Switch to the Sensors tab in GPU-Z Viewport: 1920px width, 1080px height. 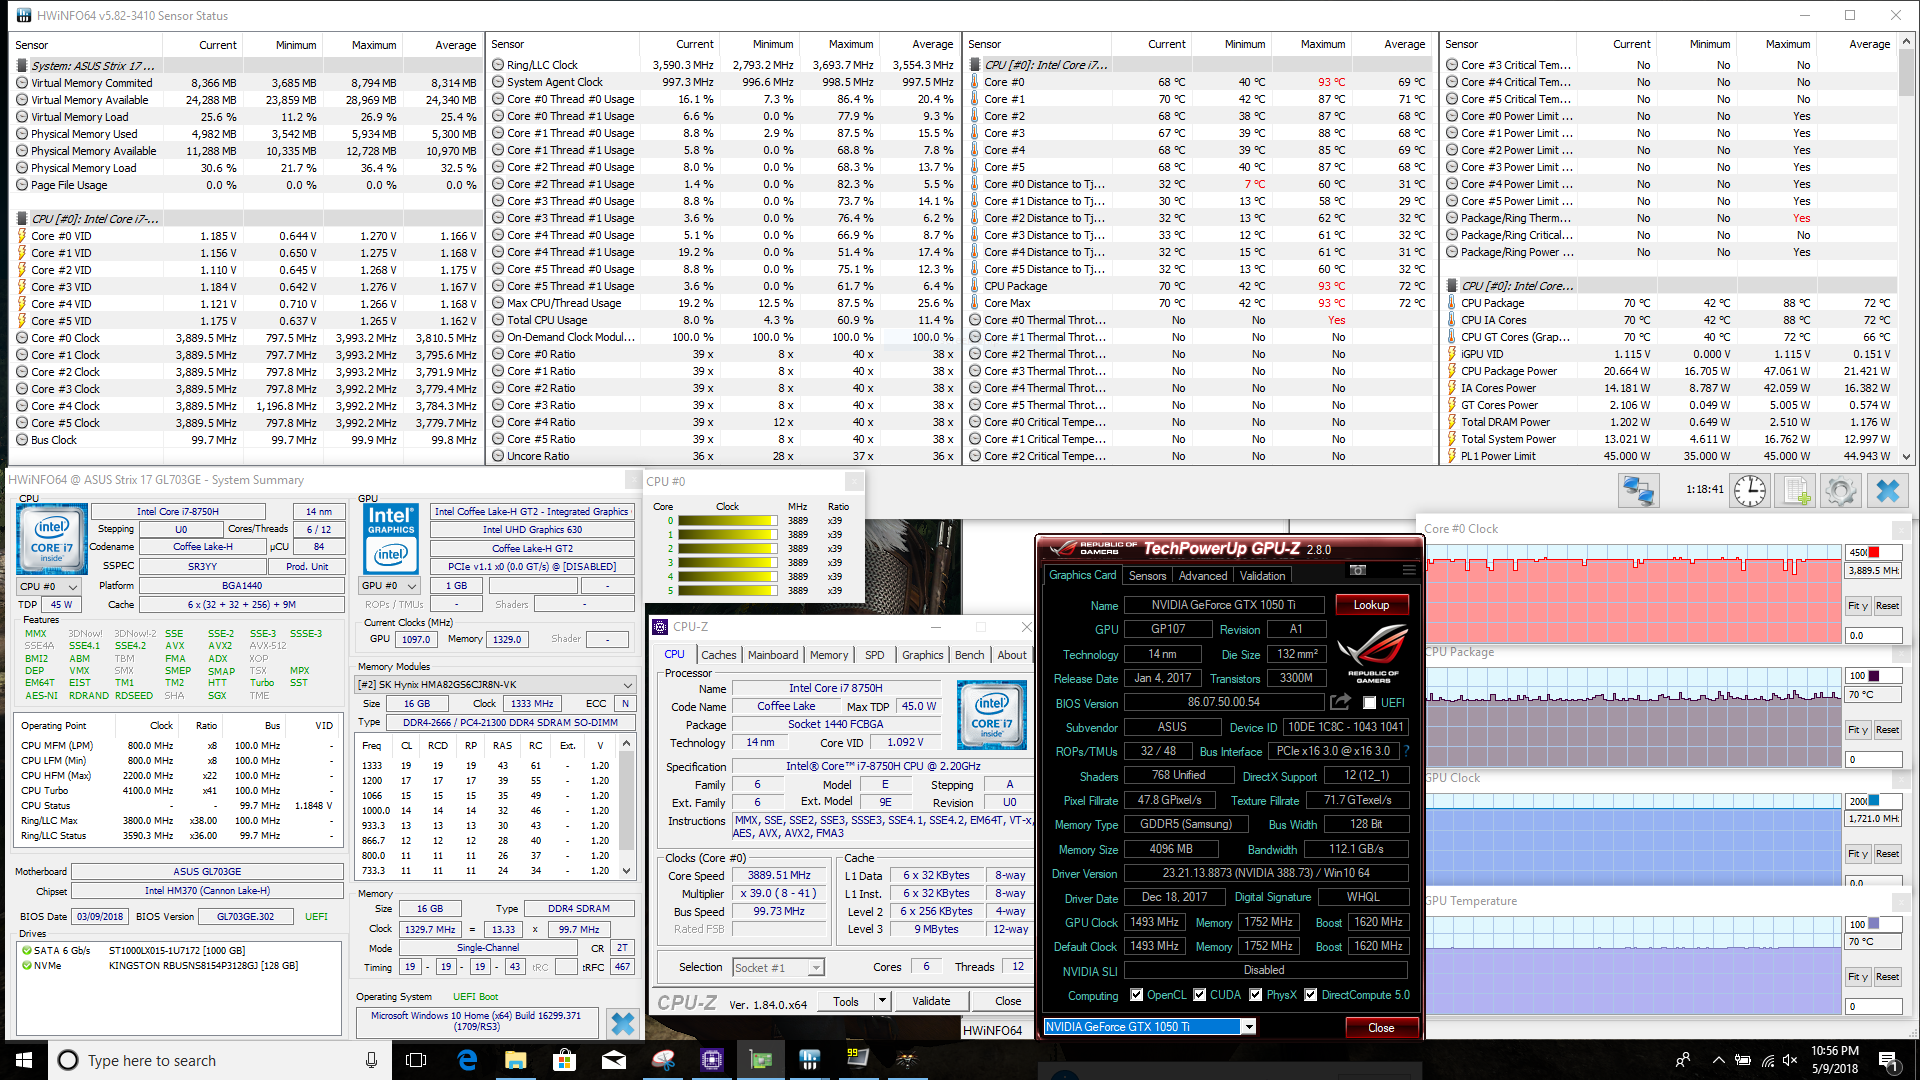click(1147, 576)
